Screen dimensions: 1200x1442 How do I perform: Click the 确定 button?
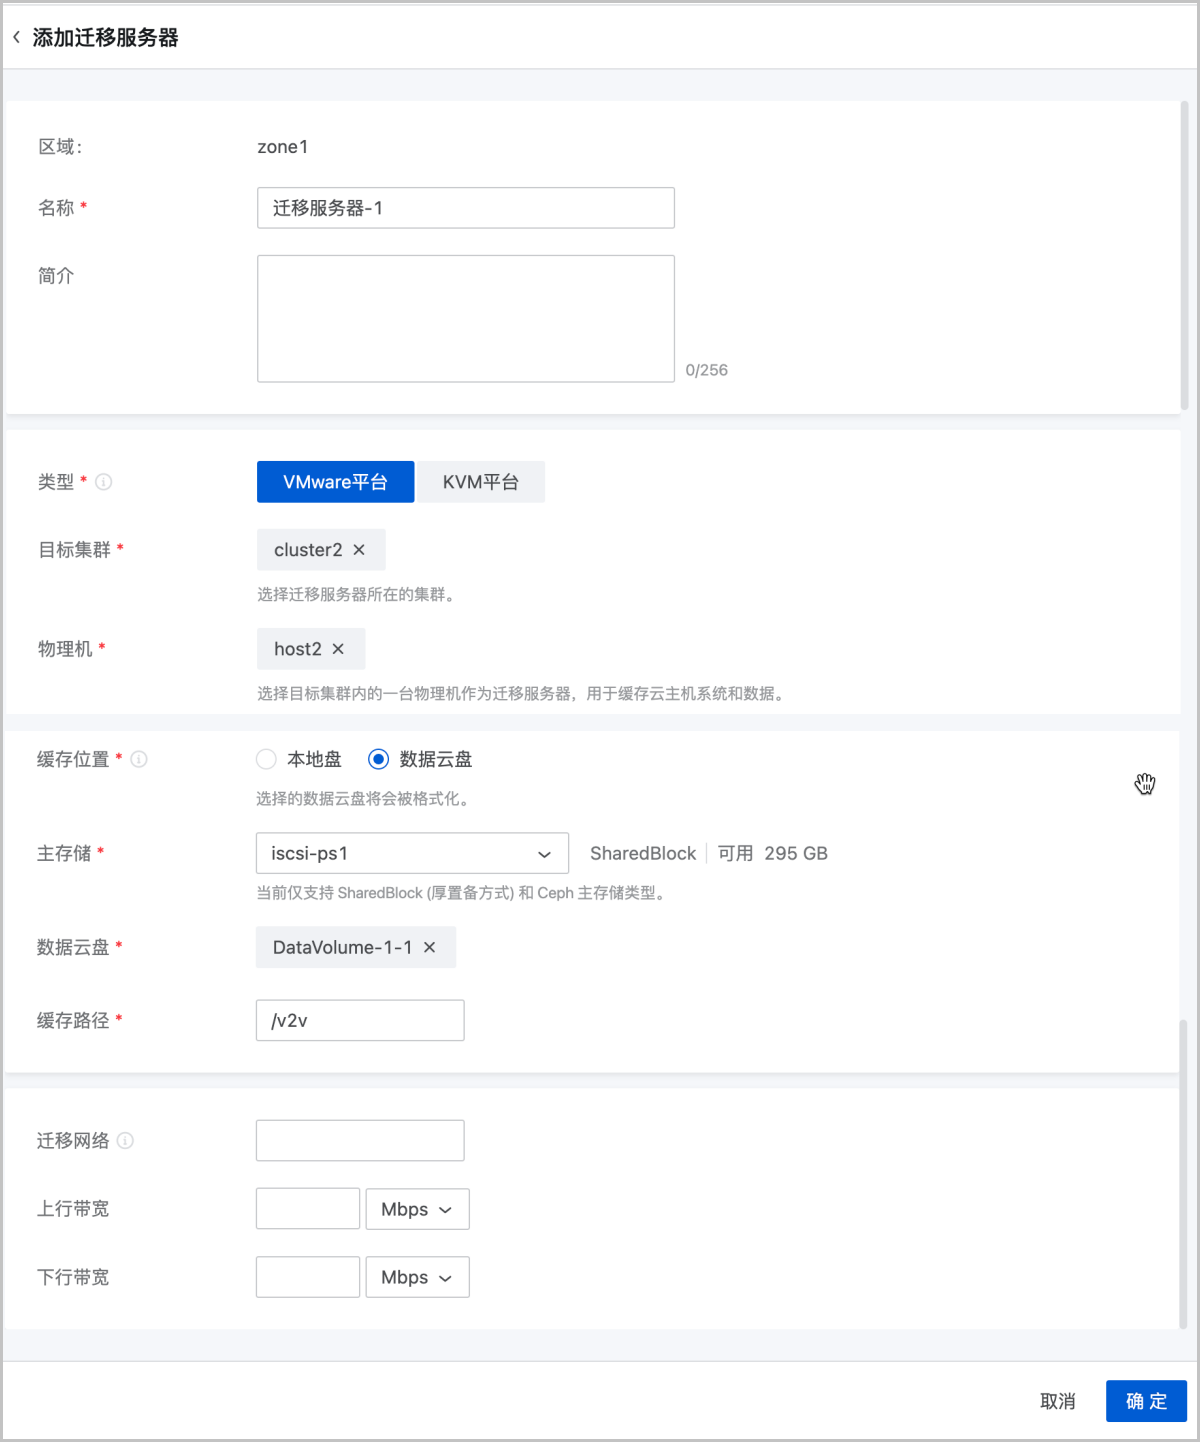click(1146, 1401)
